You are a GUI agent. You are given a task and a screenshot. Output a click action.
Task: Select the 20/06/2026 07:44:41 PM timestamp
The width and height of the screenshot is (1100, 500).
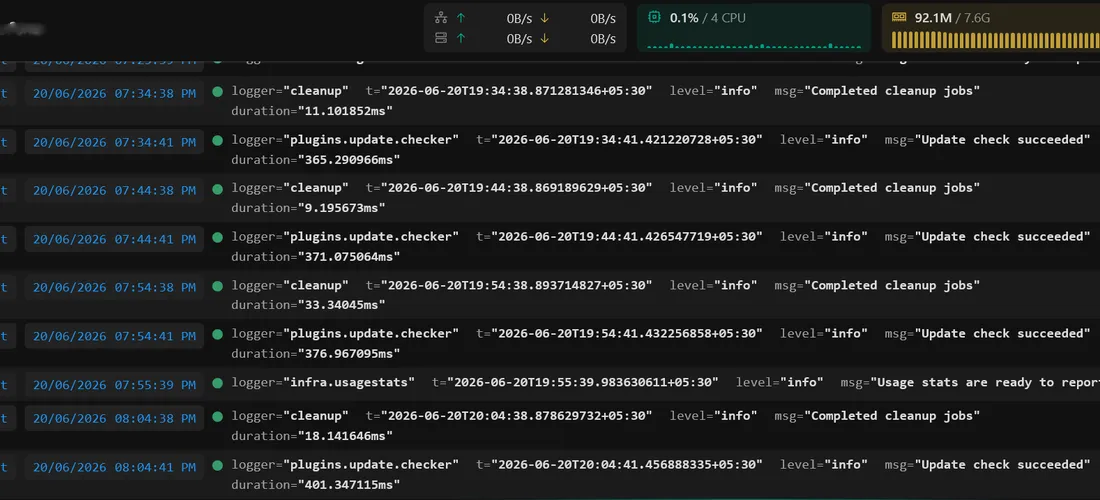coord(114,238)
